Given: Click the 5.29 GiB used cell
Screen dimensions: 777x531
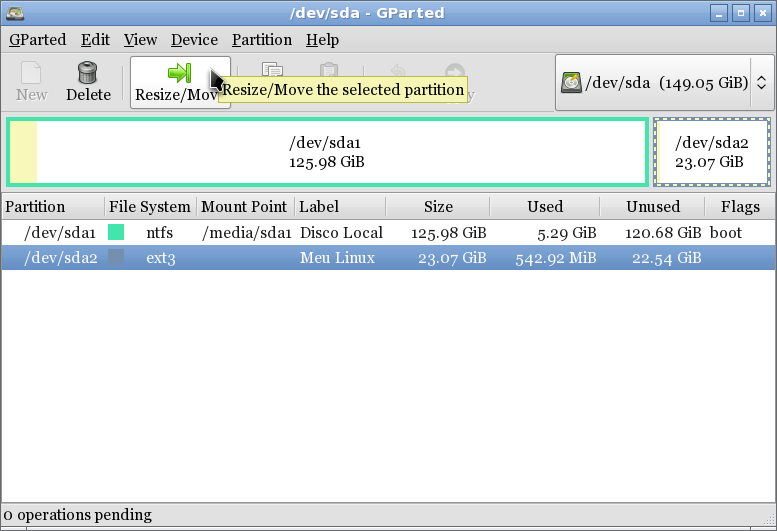Looking at the screenshot, I should (567, 233).
